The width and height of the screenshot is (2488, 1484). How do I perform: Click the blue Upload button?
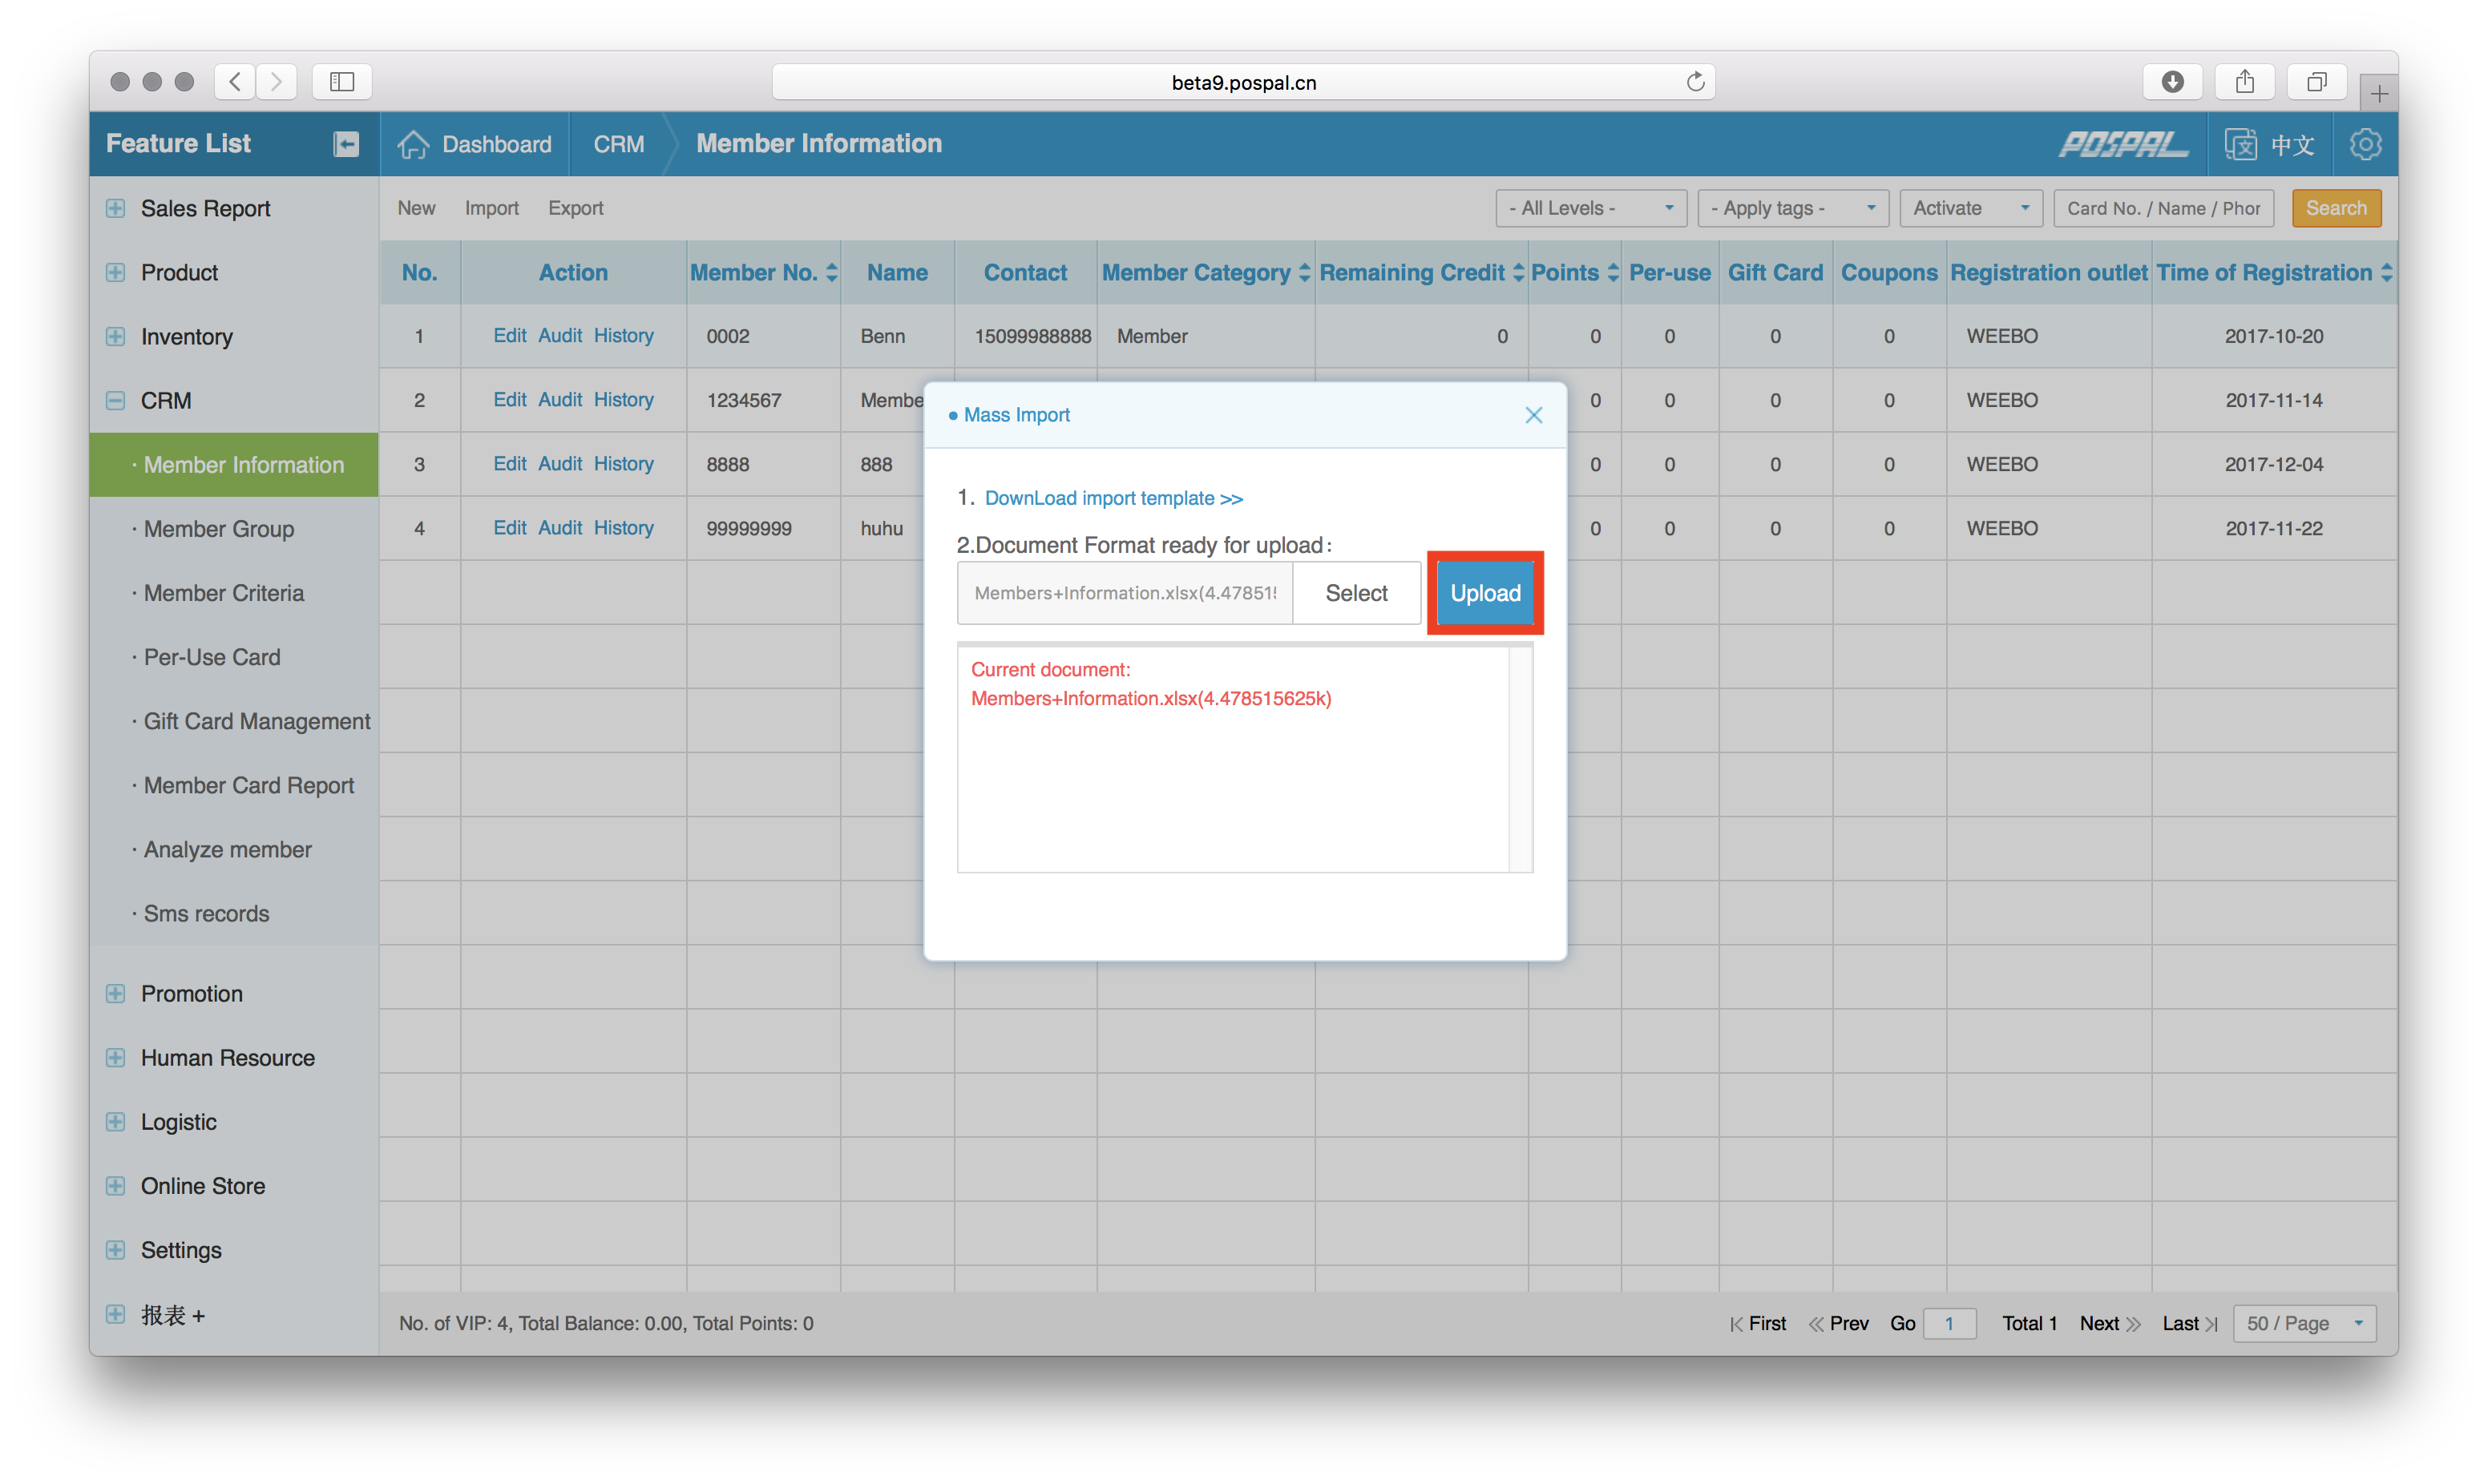pyautogui.click(x=1485, y=593)
